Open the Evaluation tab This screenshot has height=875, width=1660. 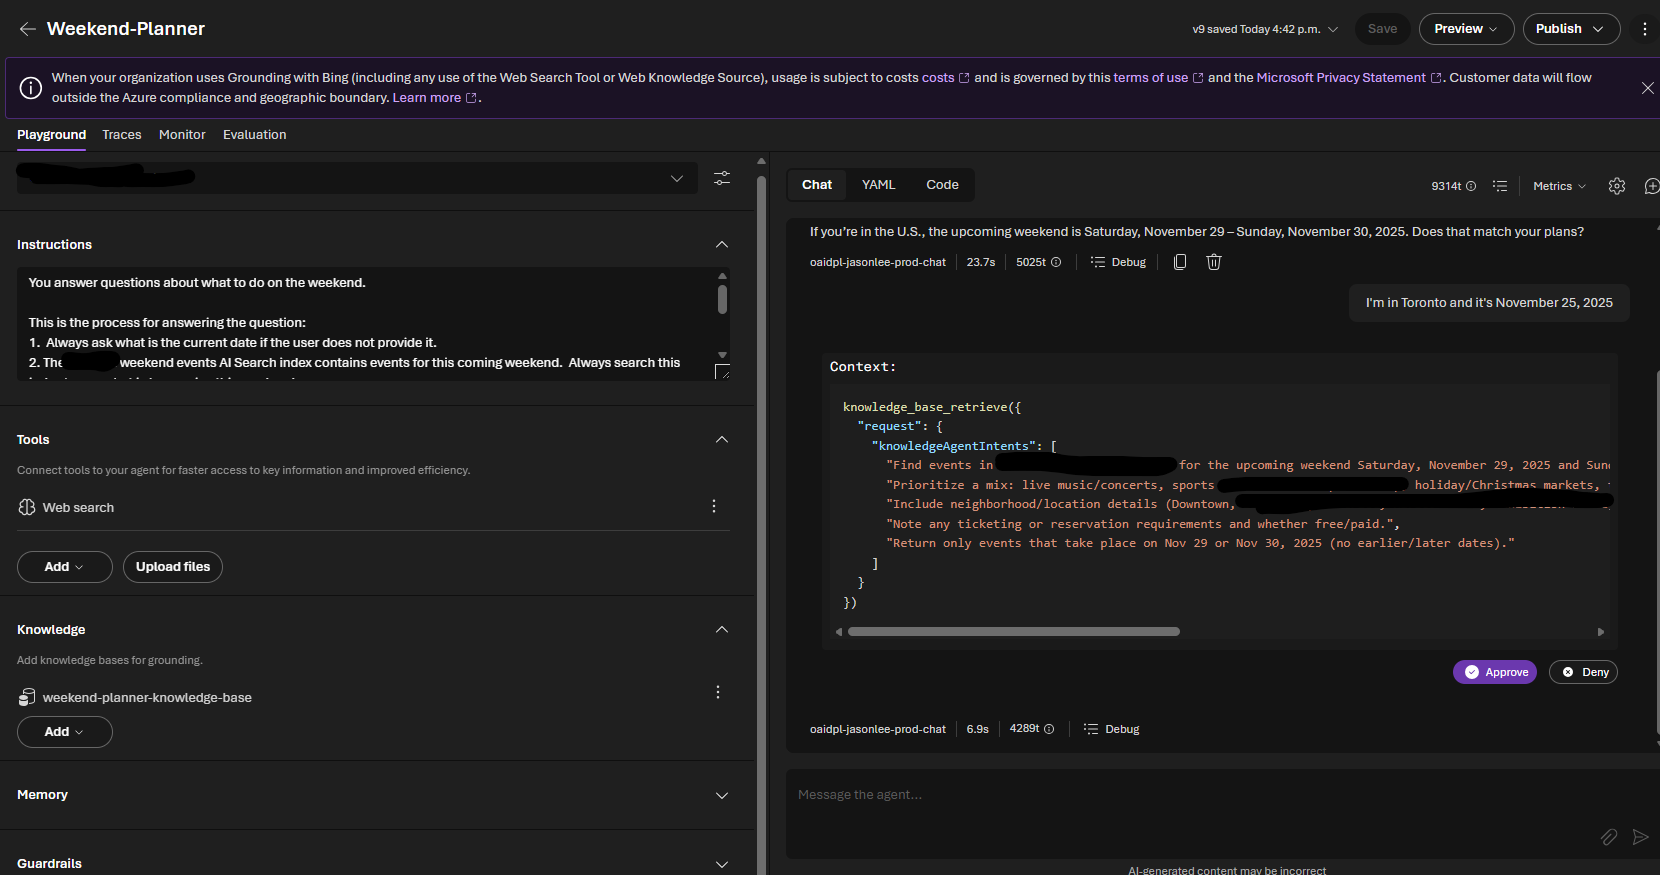[255, 135]
